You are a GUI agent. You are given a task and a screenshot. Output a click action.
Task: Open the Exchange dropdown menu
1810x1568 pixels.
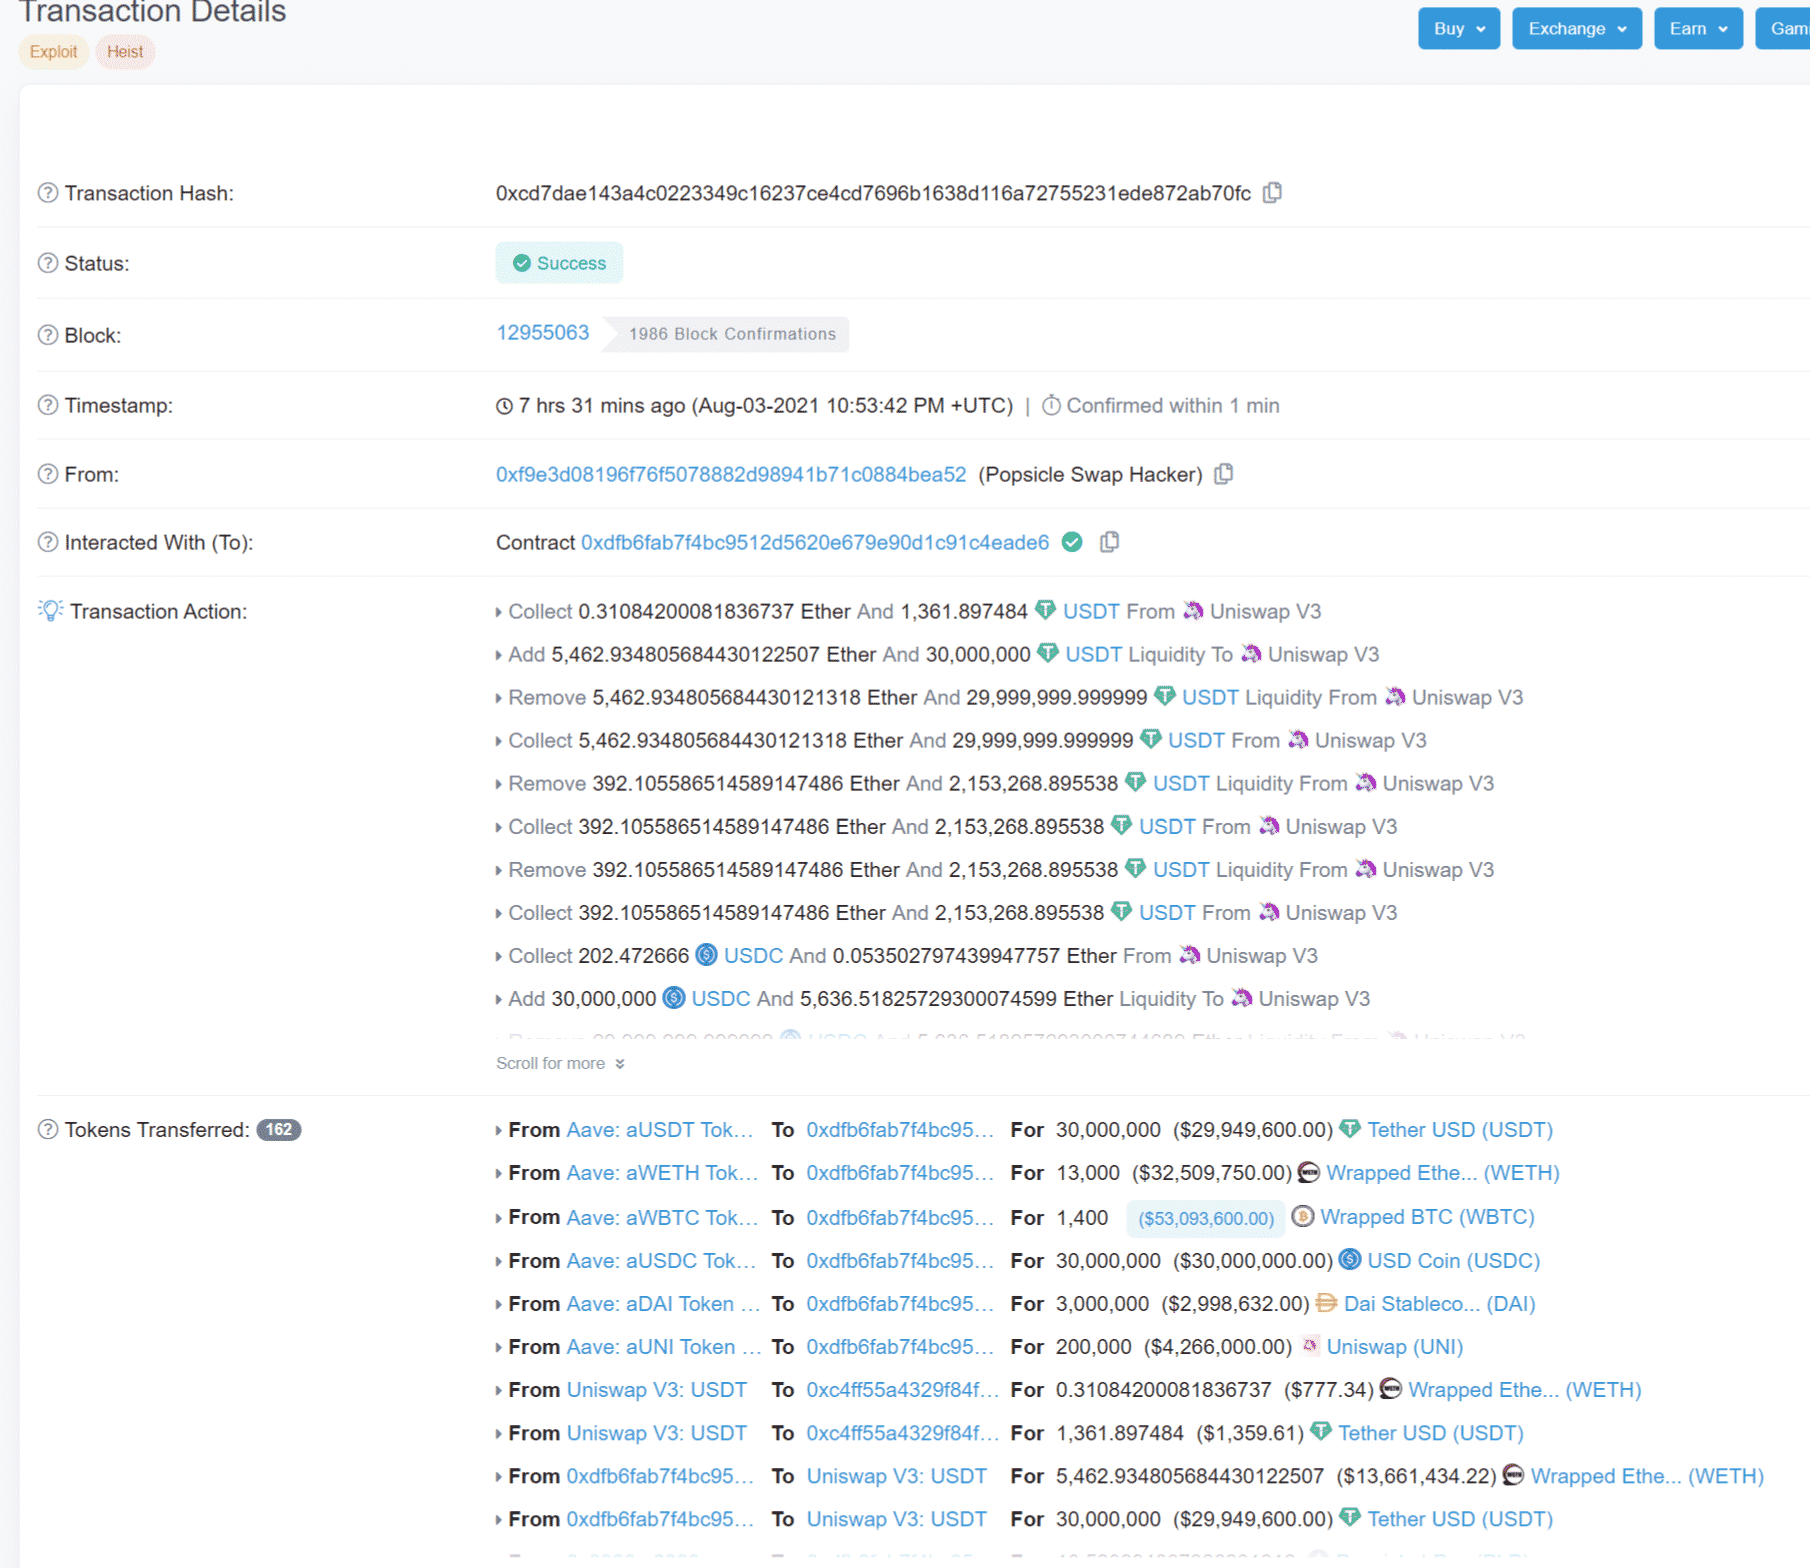(1576, 29)
